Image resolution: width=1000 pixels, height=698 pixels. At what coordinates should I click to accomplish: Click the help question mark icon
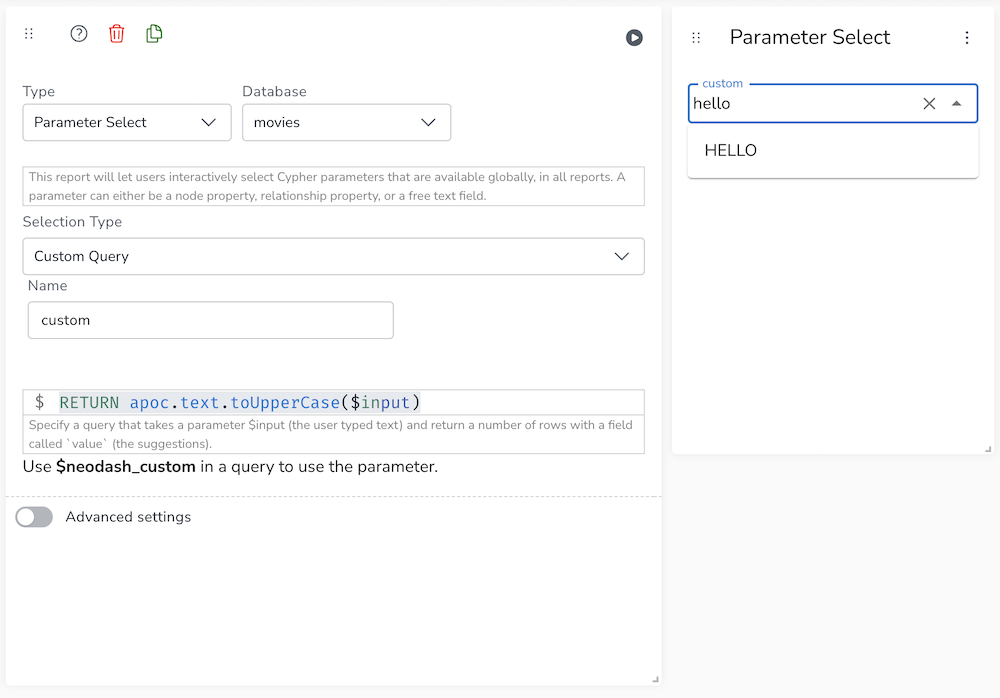[78, 34]
